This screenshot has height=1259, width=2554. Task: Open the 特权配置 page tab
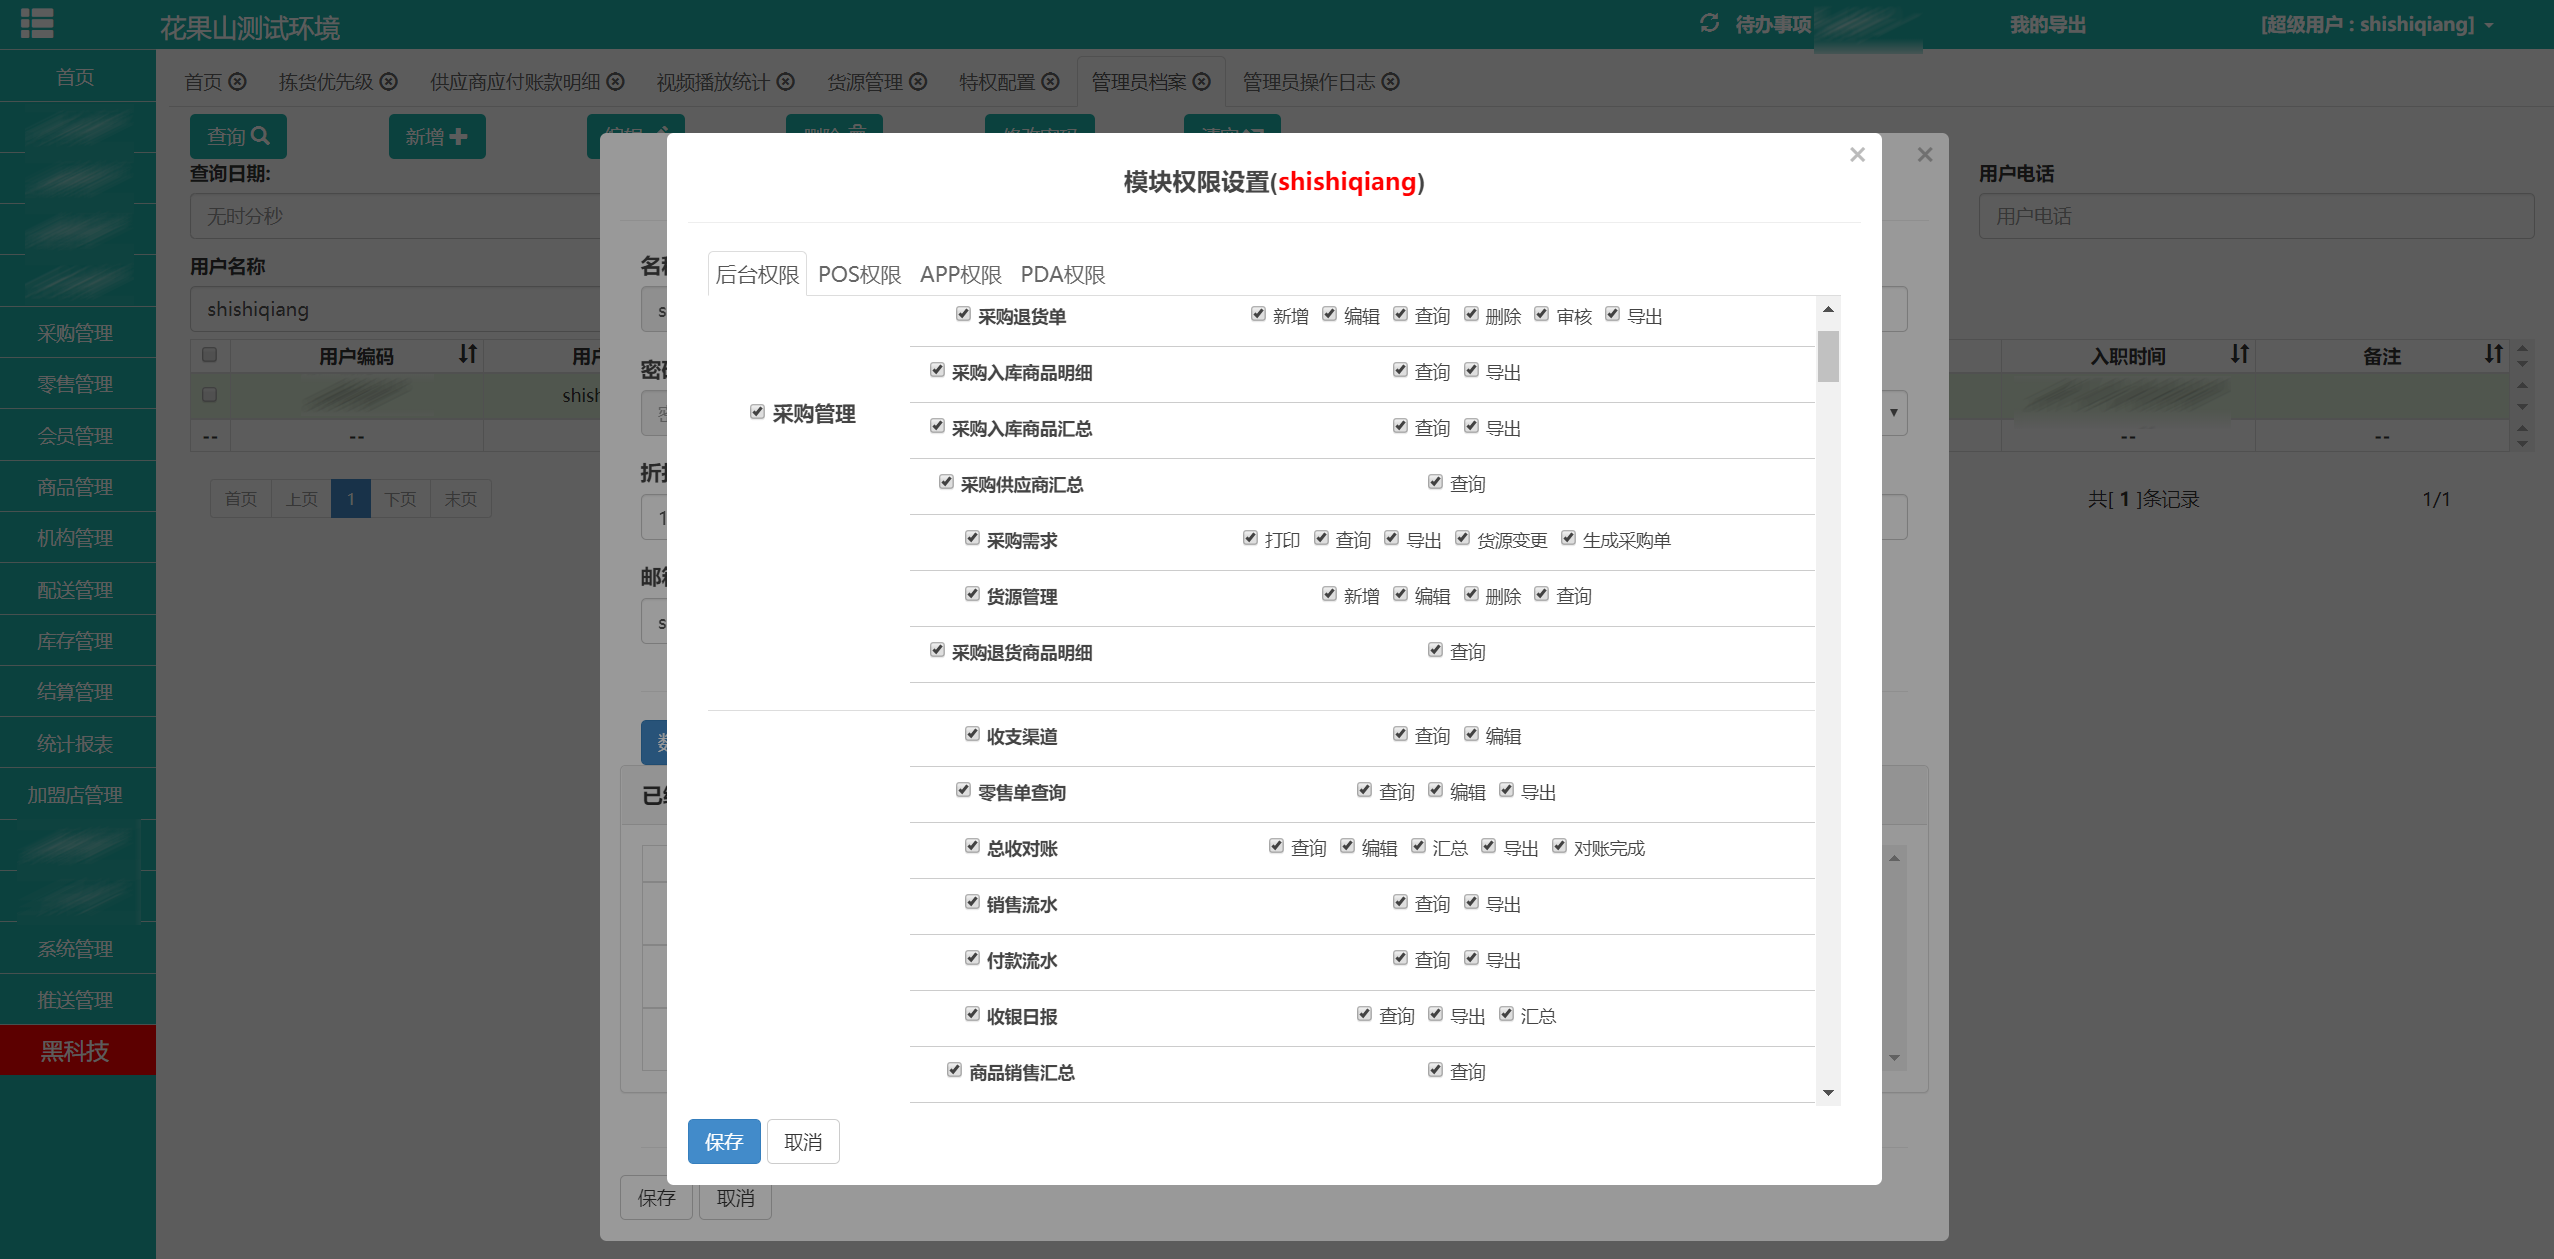point(997,82)
